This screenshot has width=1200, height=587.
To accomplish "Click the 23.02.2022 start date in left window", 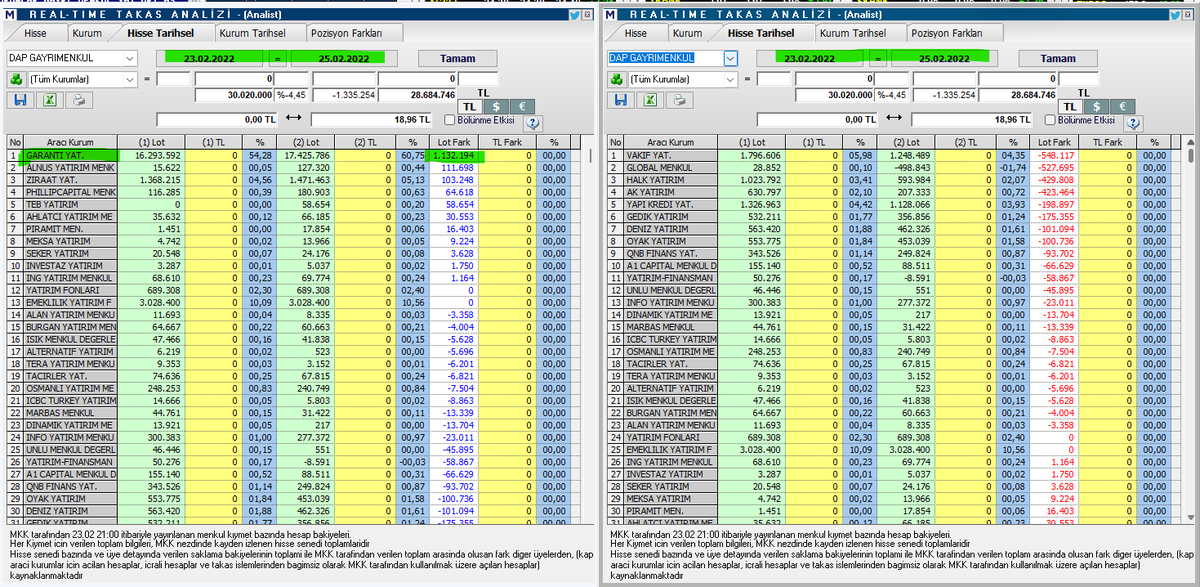I will (x=207, y=59).
